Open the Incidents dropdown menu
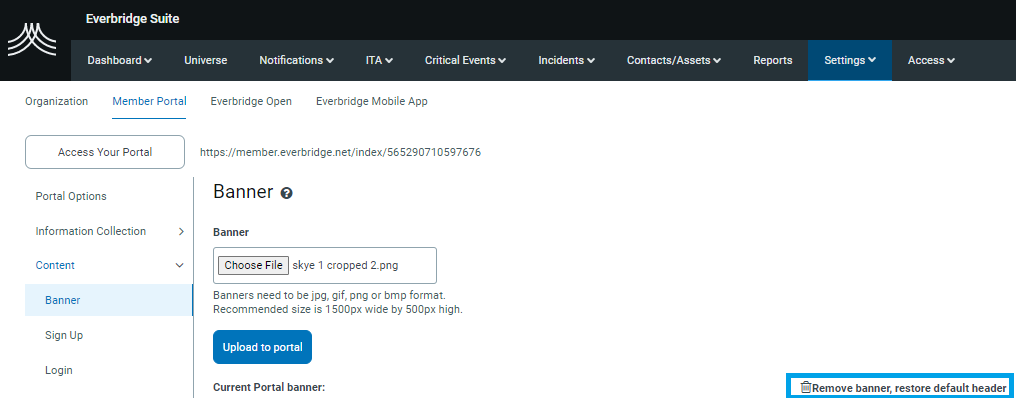Image resolution: width=1016 pixels, height=398 pixels. (566, 60)
